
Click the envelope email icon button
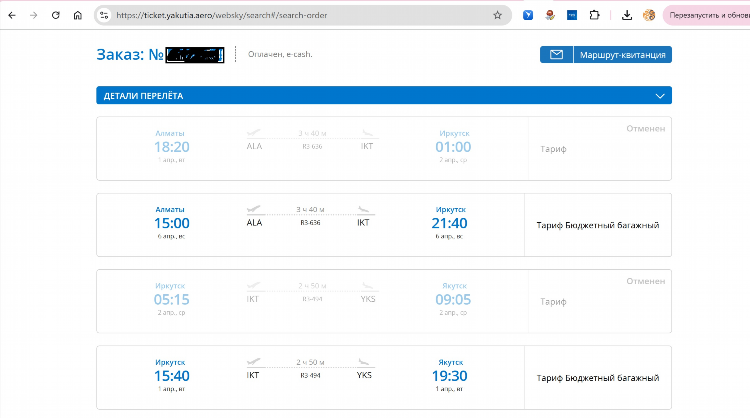tap(556, 55)
